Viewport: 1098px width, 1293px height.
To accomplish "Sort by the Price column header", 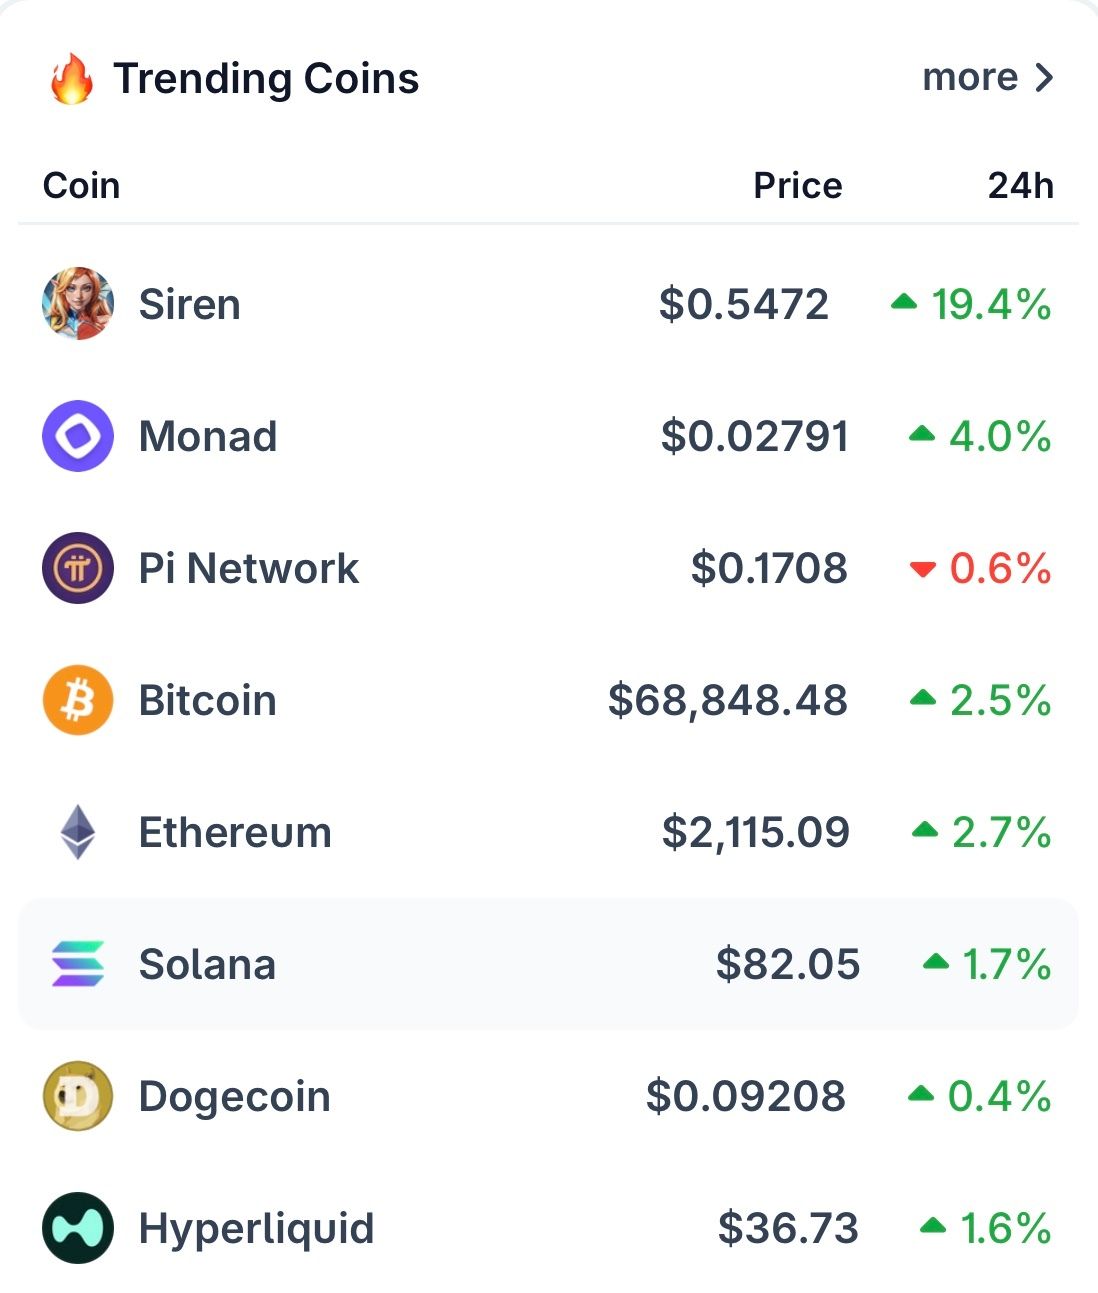I will coord(797,186).
